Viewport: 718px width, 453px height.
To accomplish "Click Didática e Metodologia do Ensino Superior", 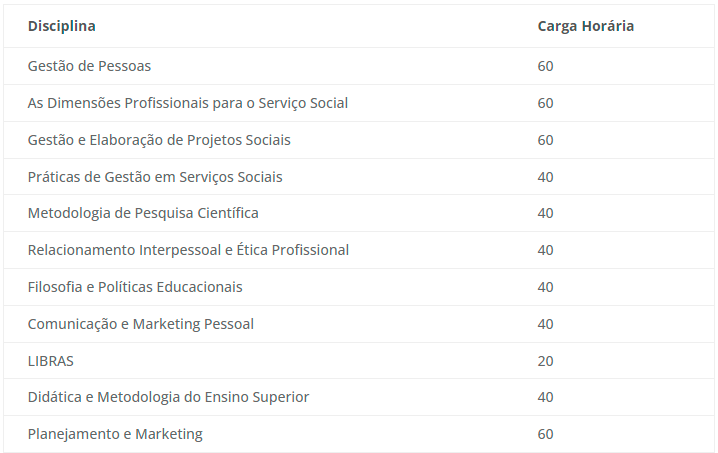I will click(168, 397).
